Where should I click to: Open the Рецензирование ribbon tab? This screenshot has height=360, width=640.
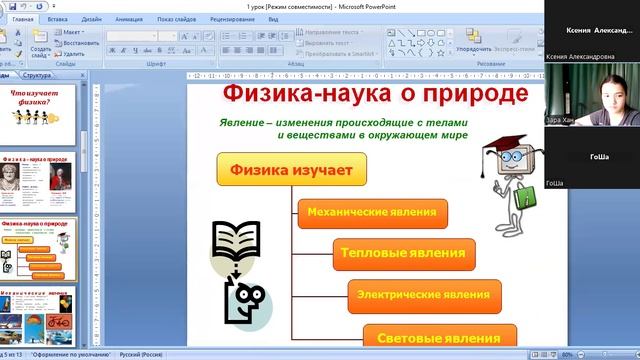click(x=232, y=19)
